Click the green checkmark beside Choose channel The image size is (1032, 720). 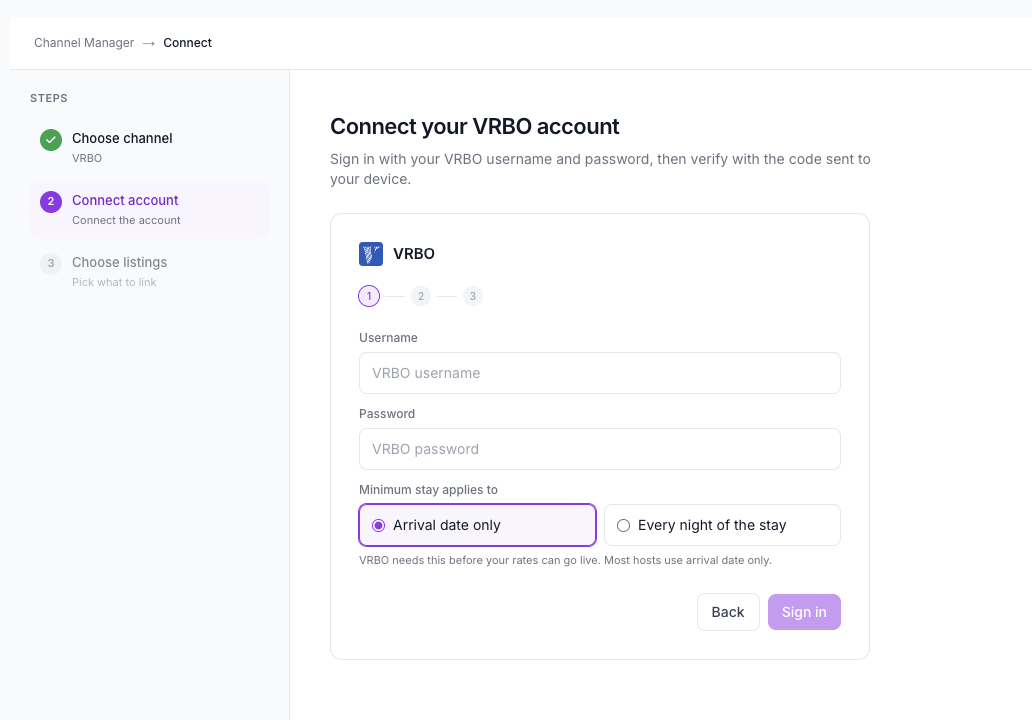click(51, 140)
